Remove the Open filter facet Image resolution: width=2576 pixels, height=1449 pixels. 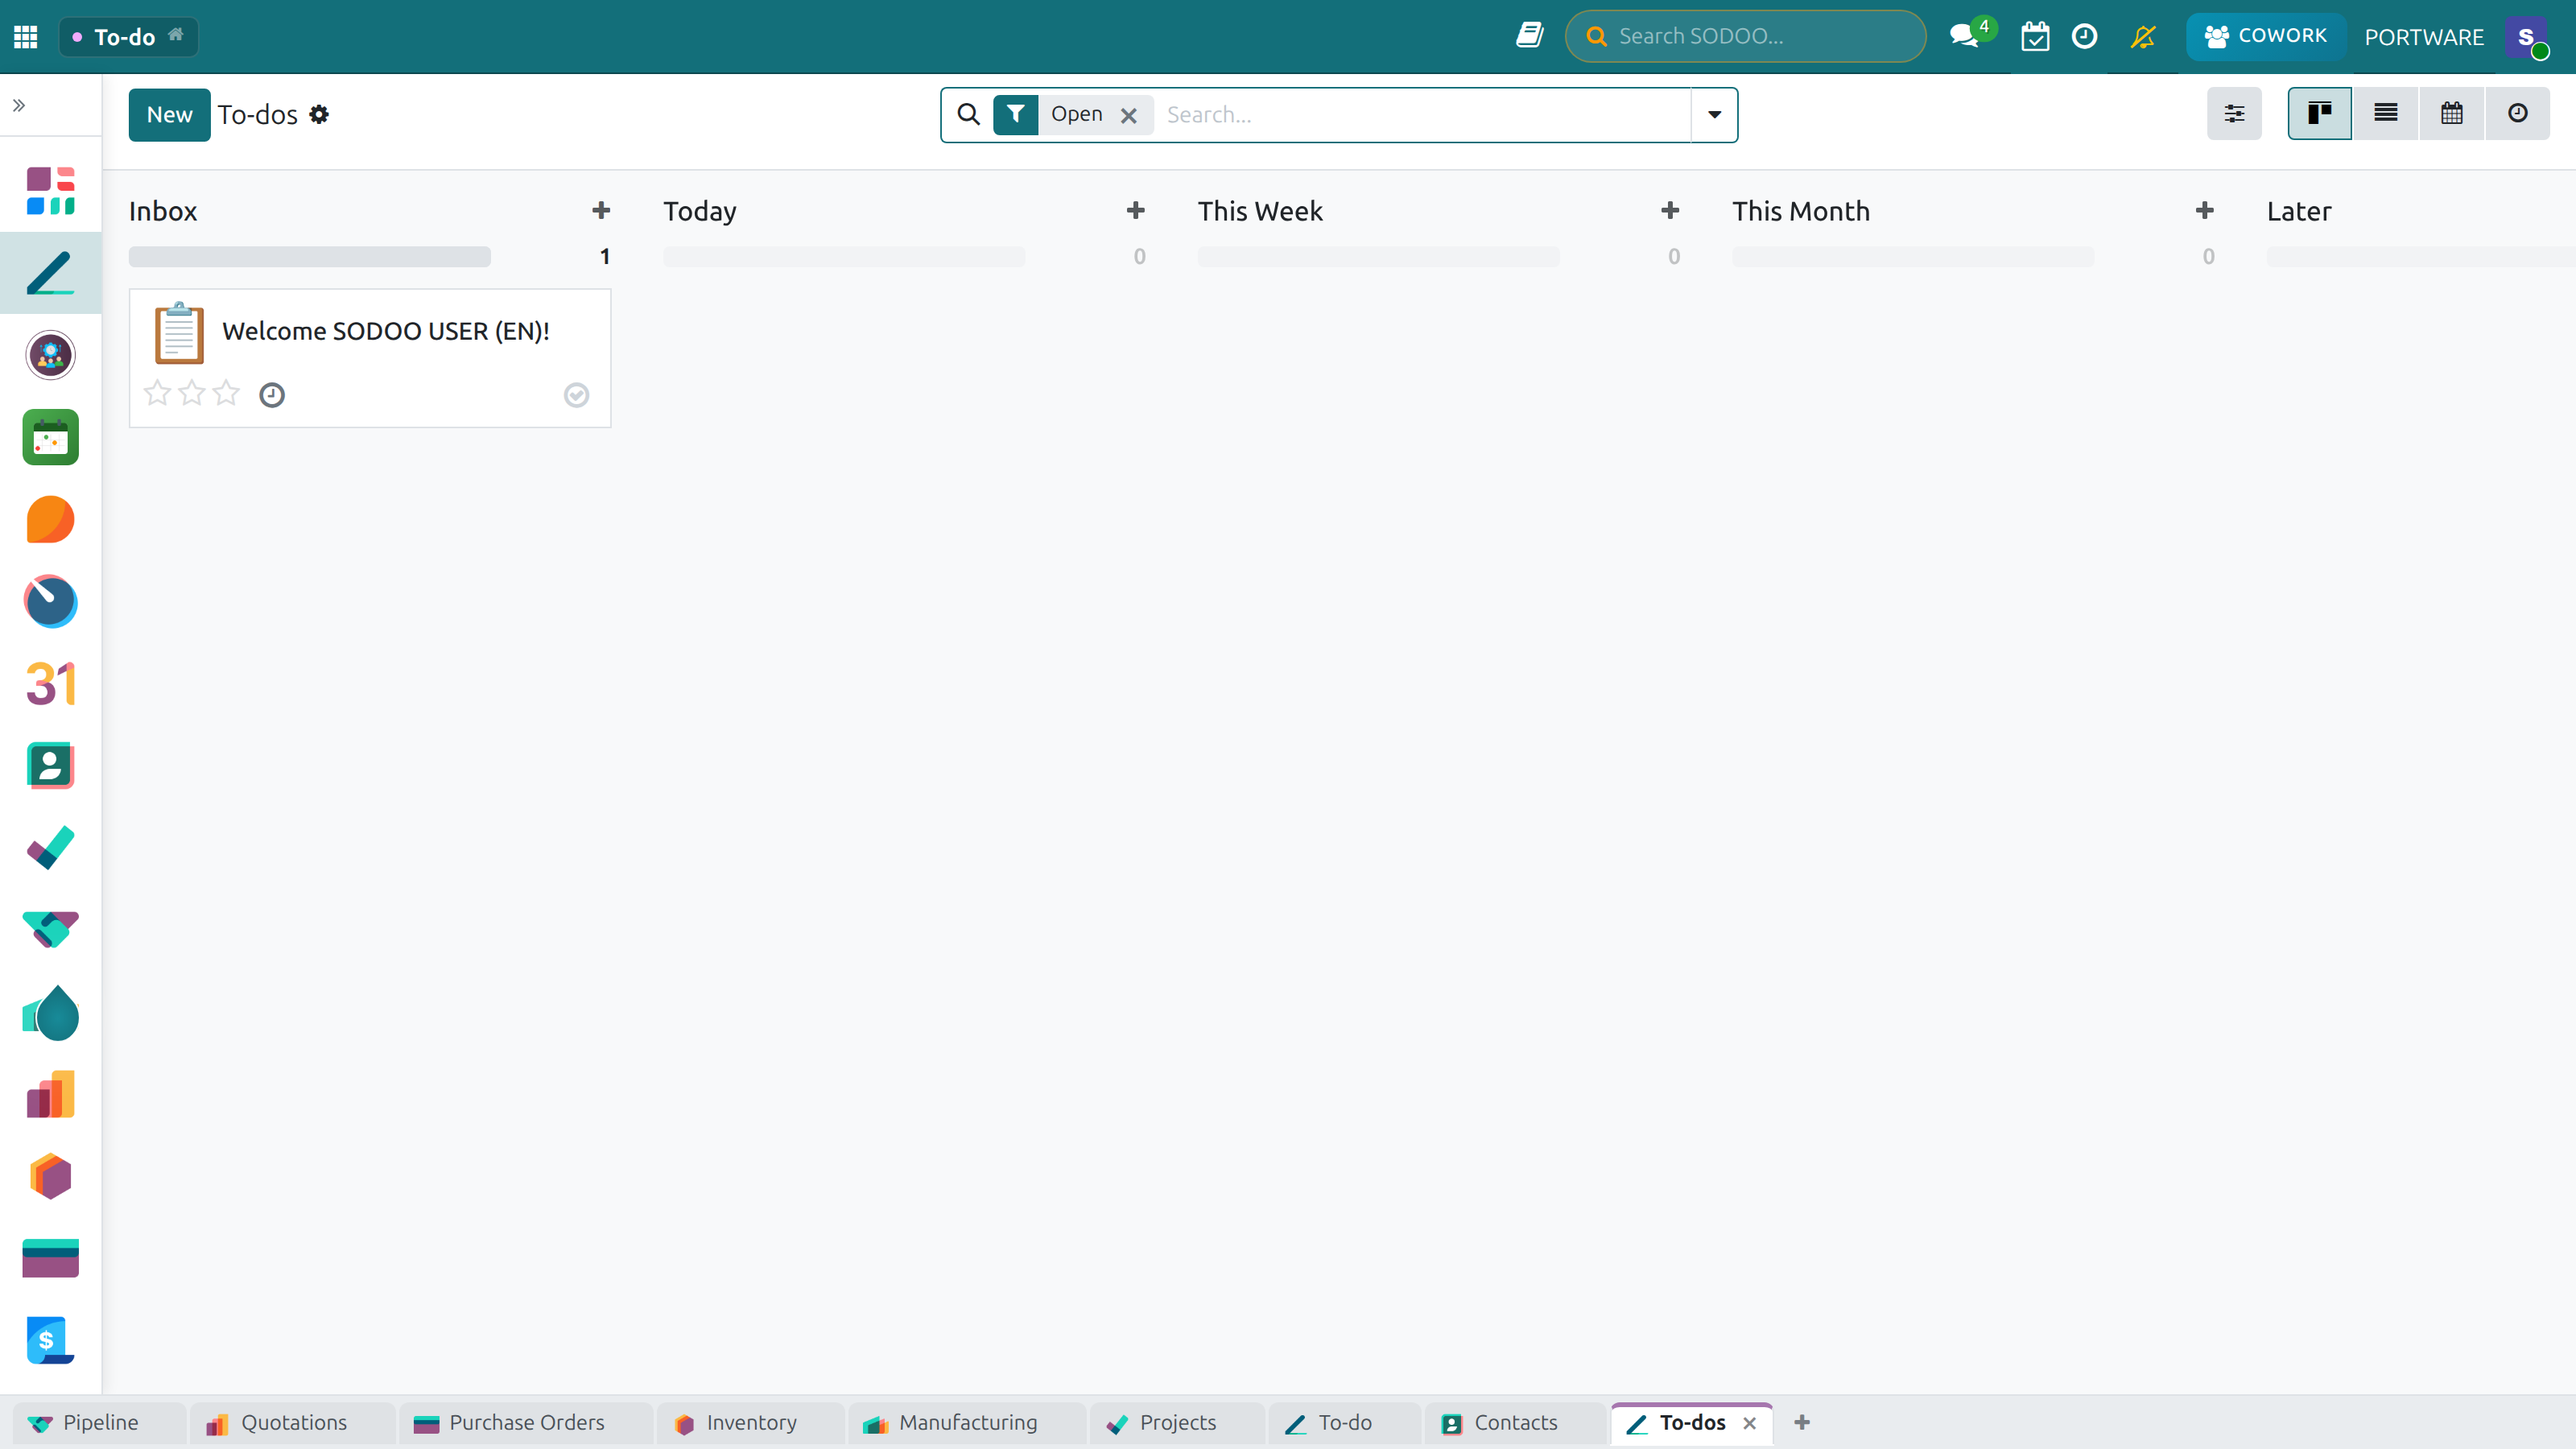click(x=1129, y=115)
